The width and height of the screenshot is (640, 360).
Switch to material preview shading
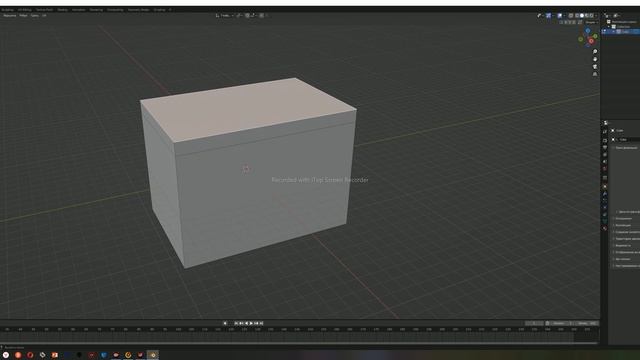pyautogui.click(x=587, y=16)
